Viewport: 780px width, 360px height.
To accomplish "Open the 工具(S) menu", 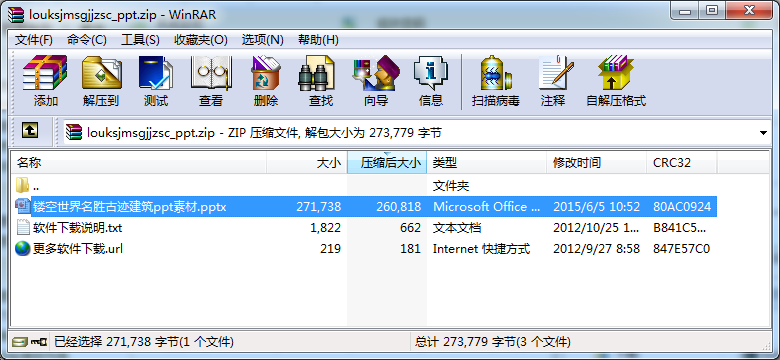I will coord(140,40).
